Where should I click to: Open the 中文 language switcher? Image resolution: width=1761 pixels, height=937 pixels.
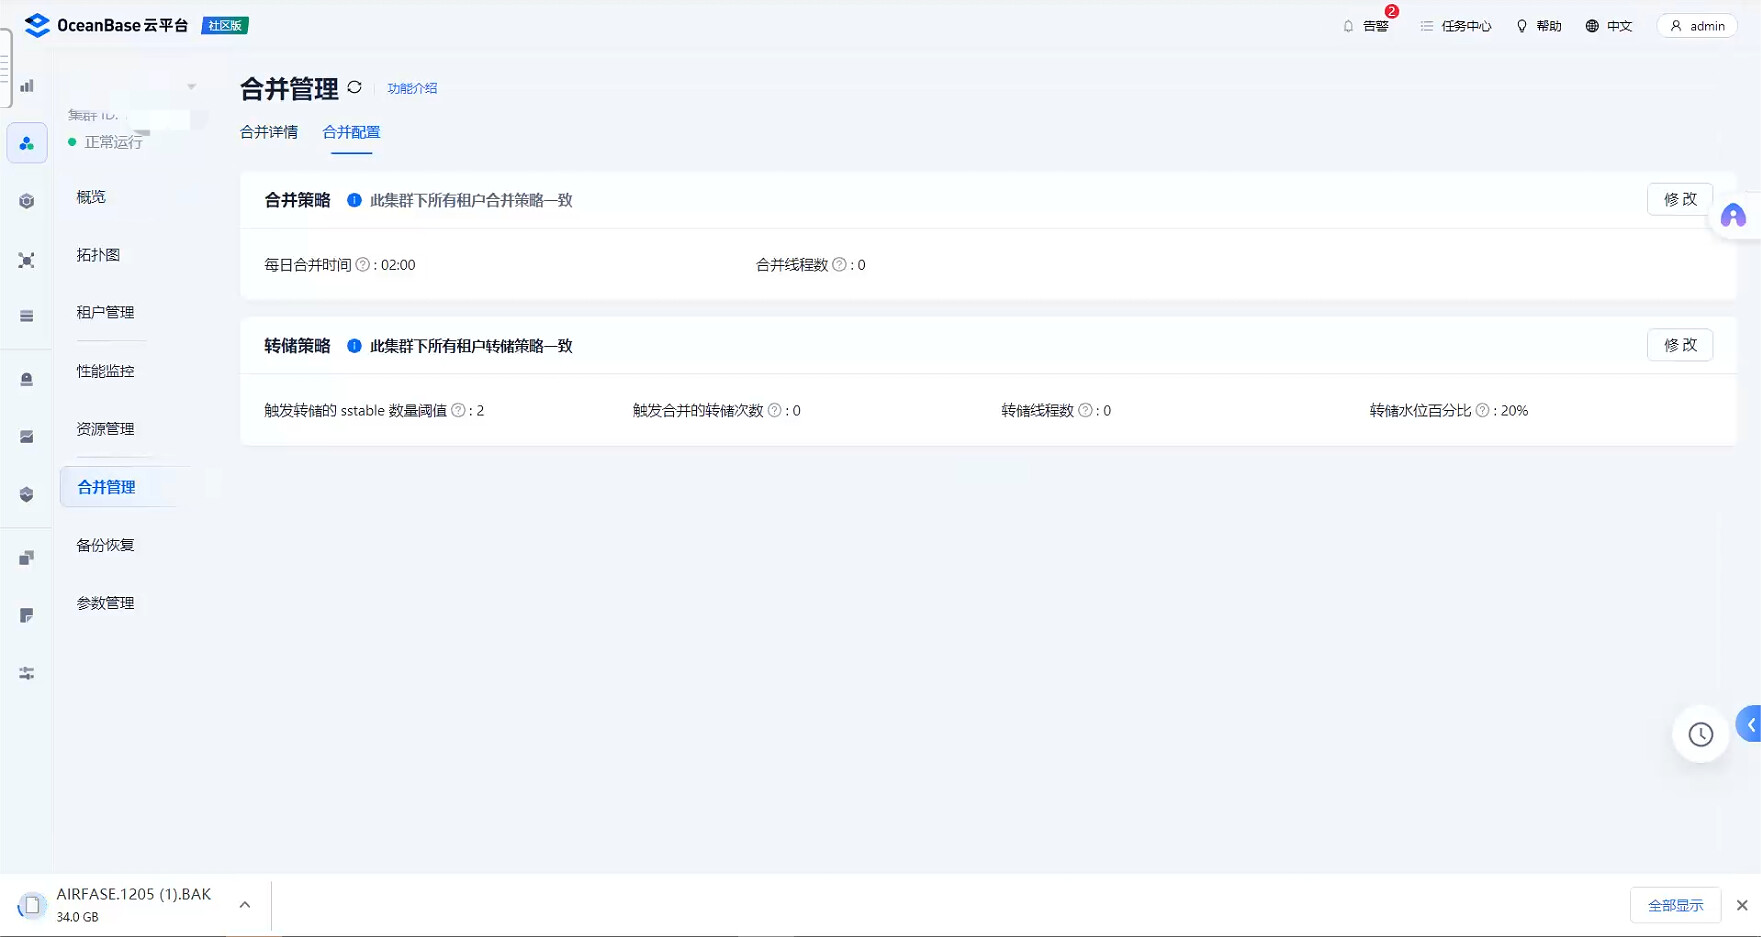pos(1608,26)
